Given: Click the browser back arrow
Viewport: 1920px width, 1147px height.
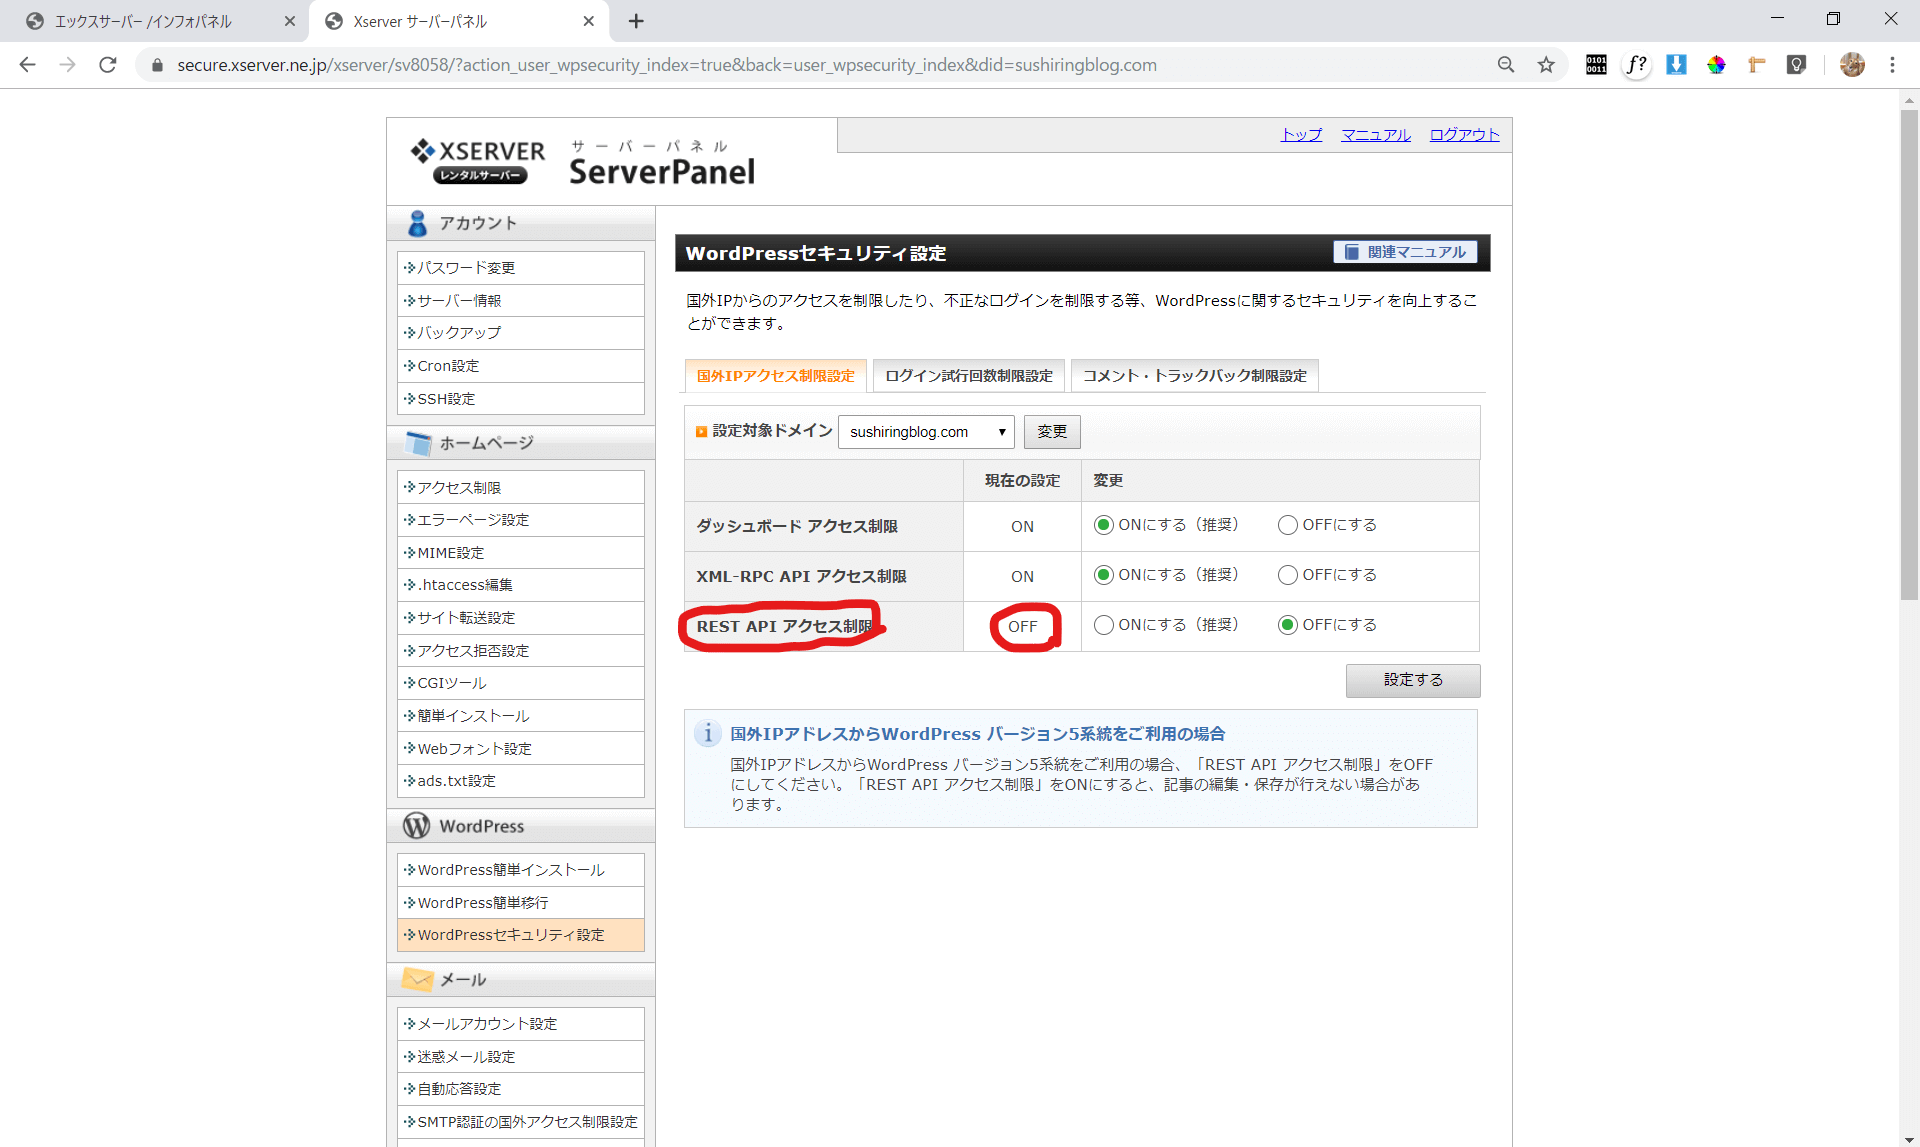Looking at the screenshot, I should coord(27,65).
